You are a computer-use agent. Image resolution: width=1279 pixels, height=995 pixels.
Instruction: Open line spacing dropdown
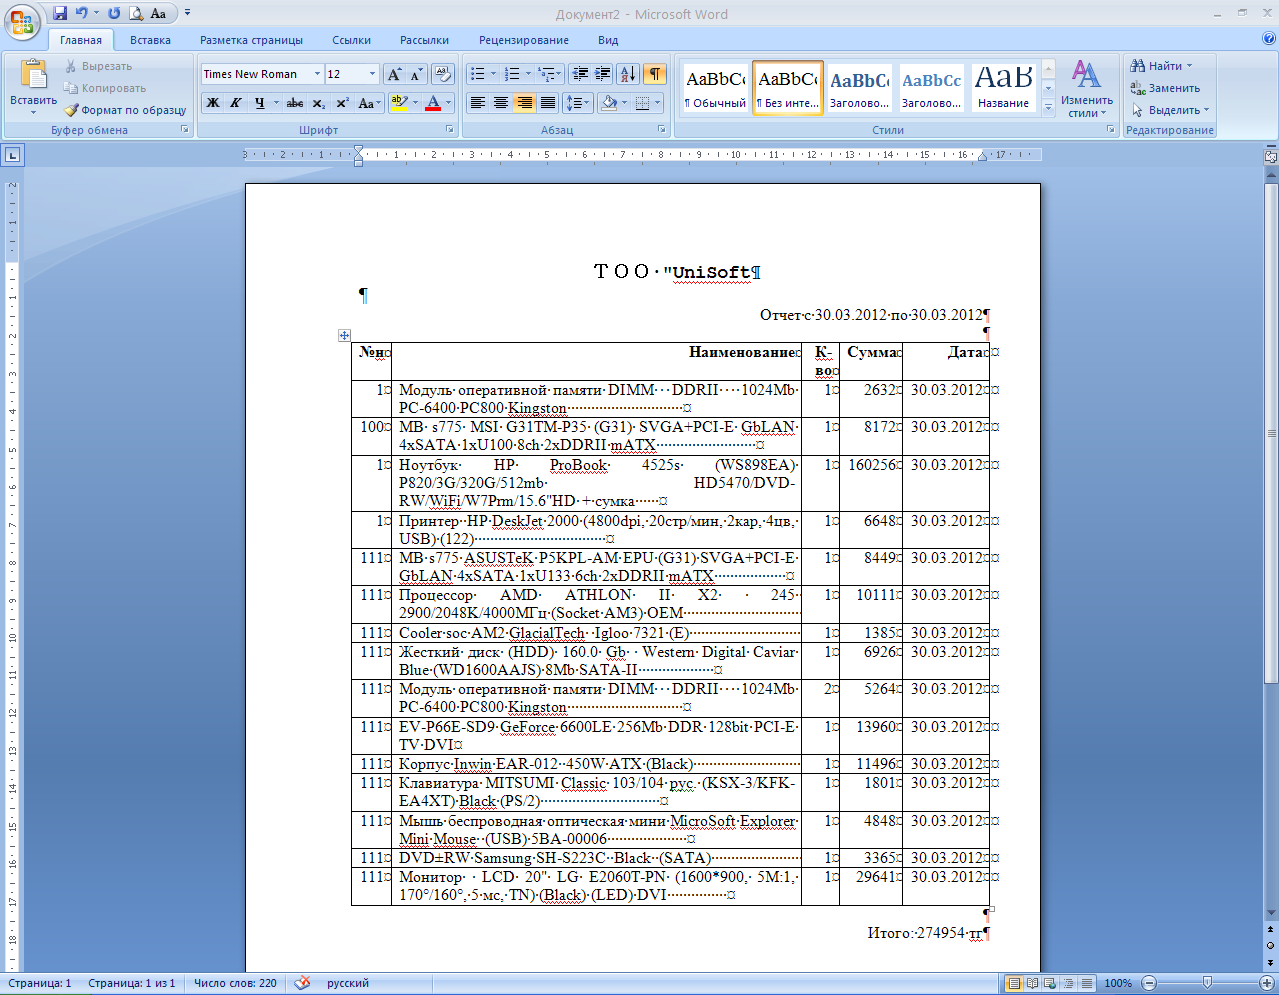tap(579, 103)
